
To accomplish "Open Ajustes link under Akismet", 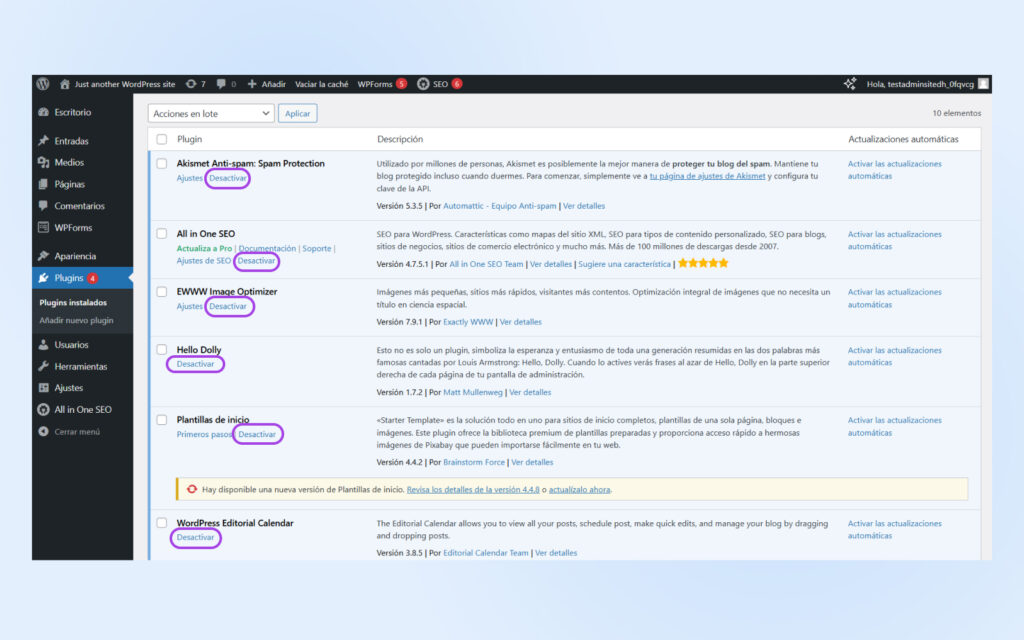I will [189, 178].
